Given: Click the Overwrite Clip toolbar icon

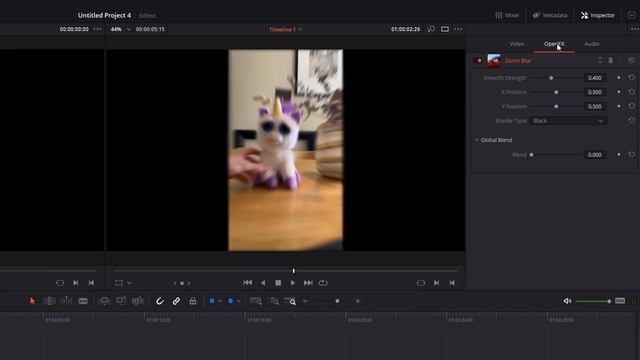Looking at the screenshot, I should 121,301.
